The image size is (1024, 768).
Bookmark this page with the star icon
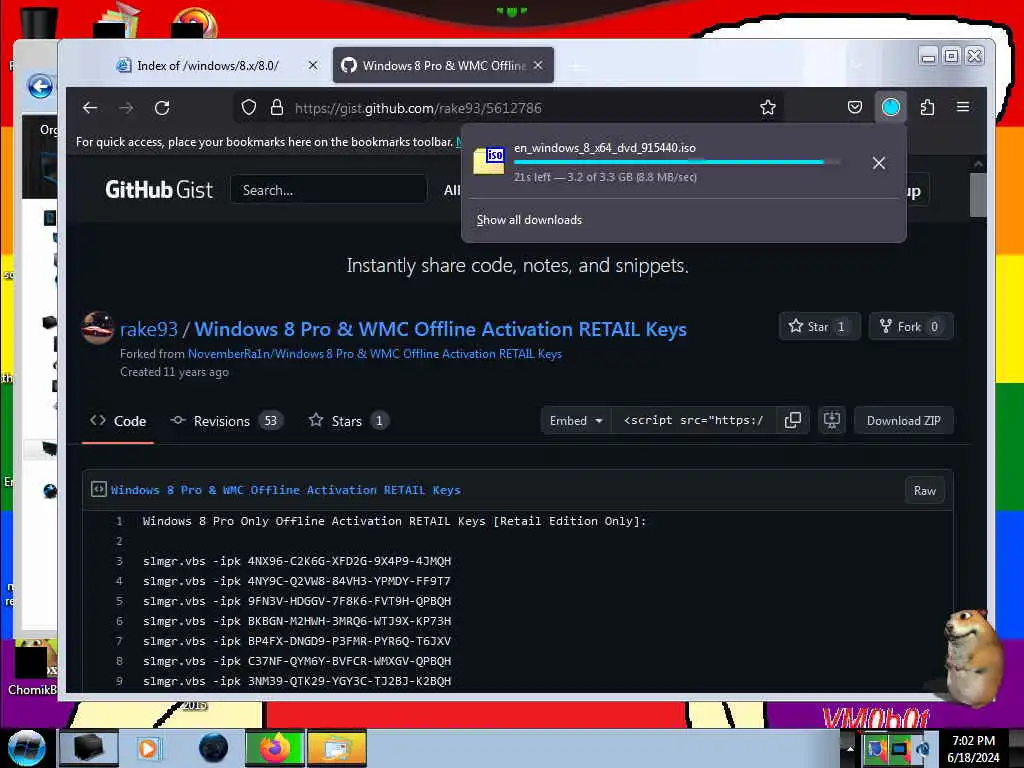pyautogui.click(x=768, y=108)
